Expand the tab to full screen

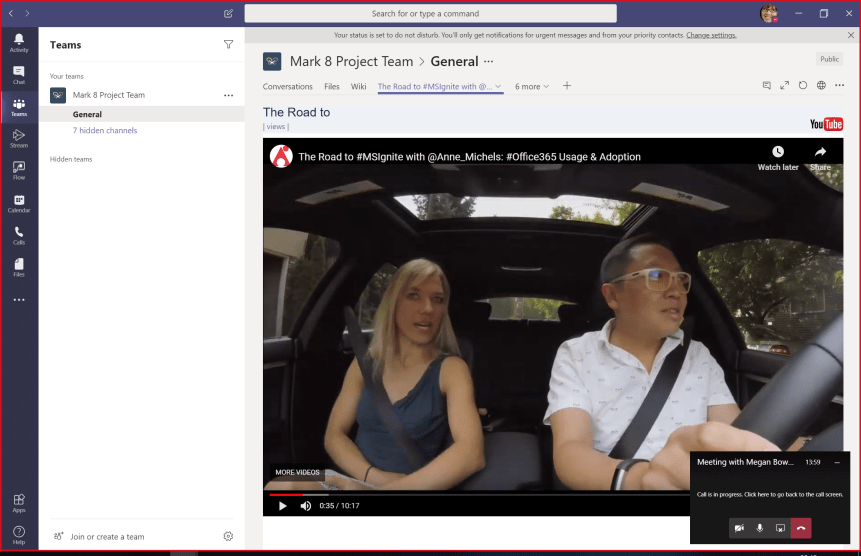tap(785, 86)
